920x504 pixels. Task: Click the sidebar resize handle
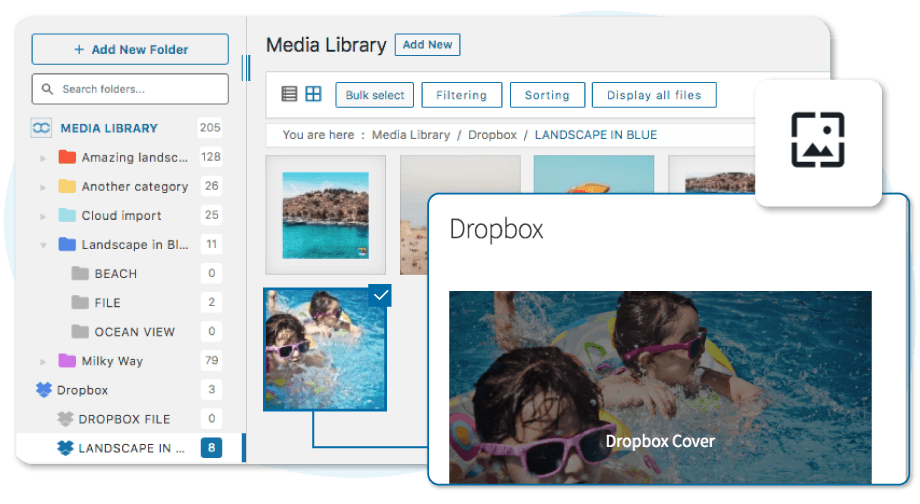pyautogui.click(x=246, y=67)
